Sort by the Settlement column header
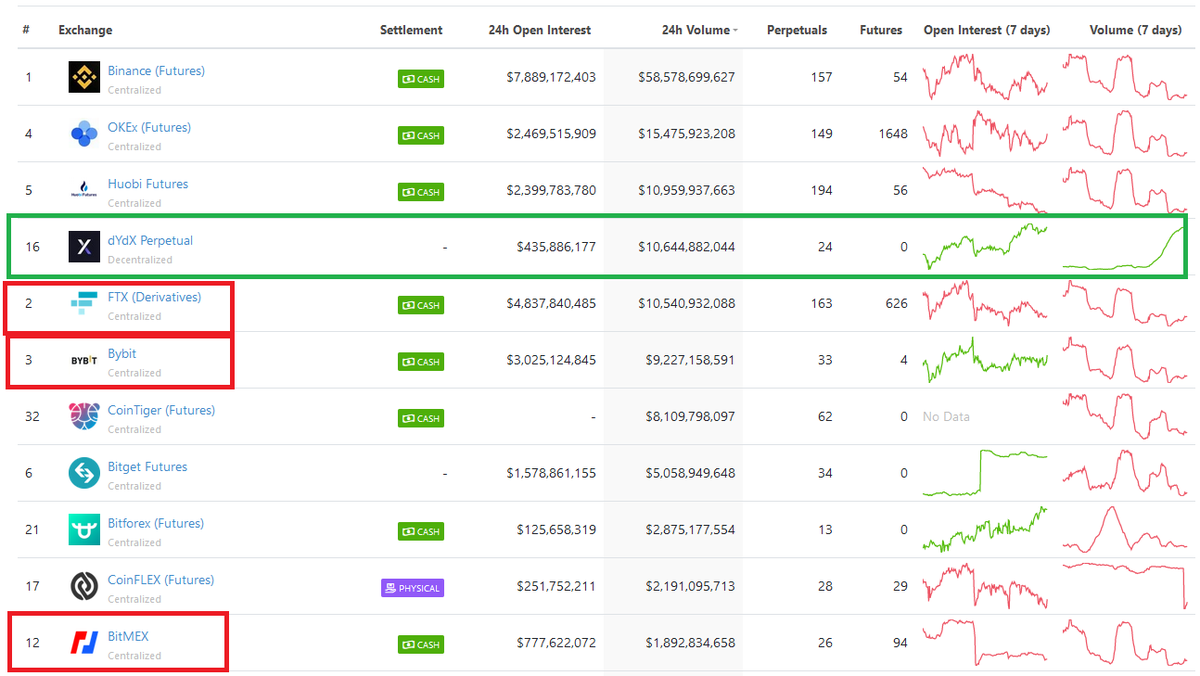This screenshot has width=1200, height=676. point(411,30)
